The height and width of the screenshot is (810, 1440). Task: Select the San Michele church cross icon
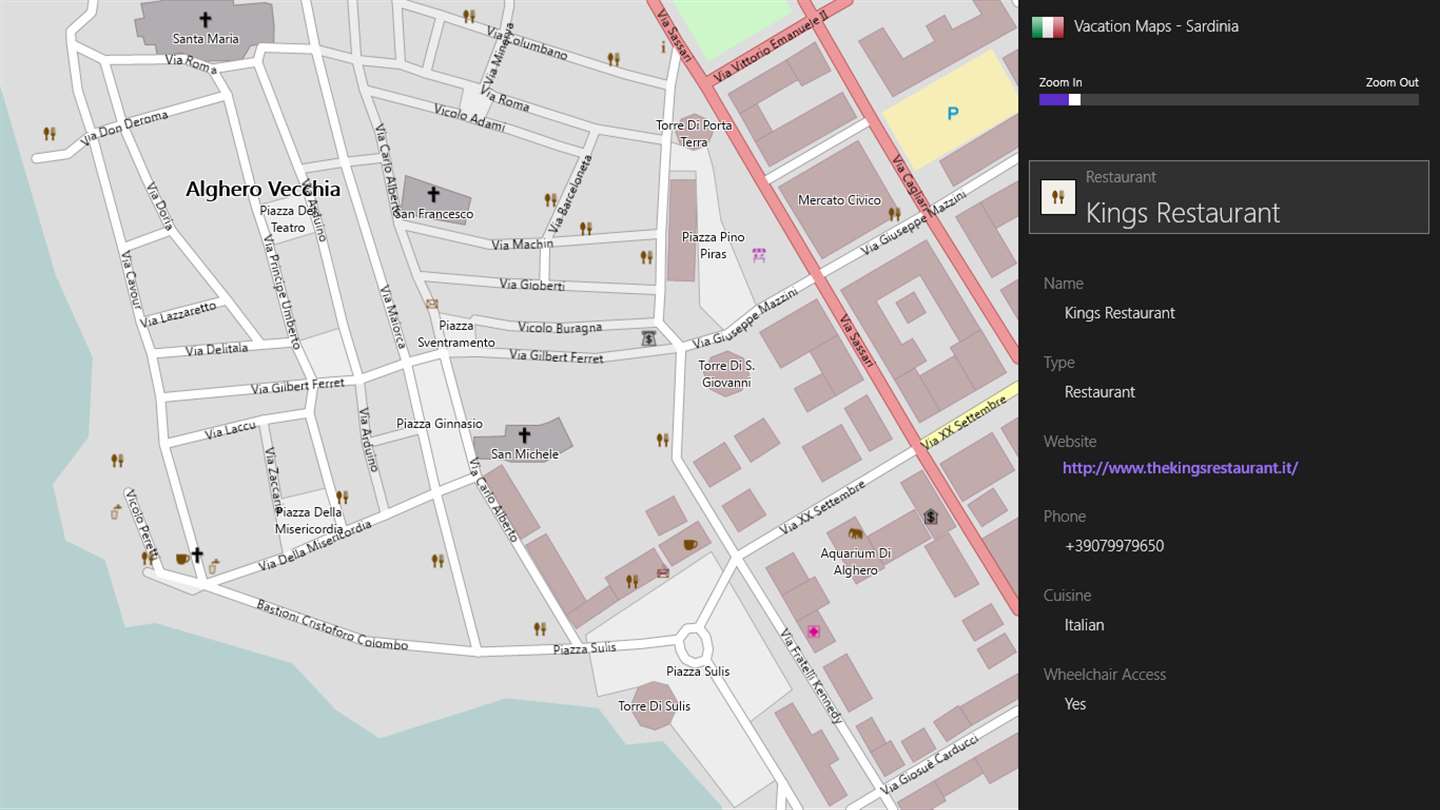(x=524, y=435)
